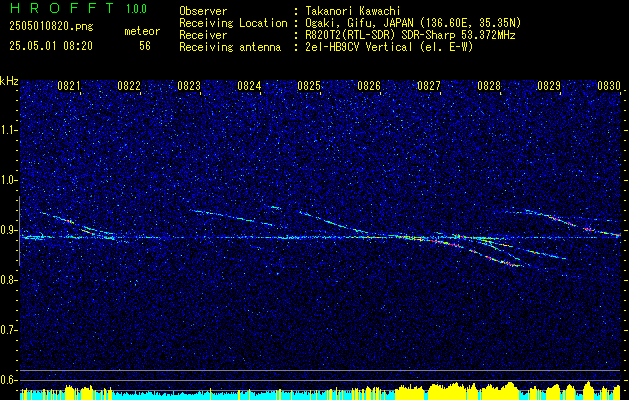Click the 0.8 kHz frequency label
Viewport: 629px width, 400px height.
click(9, 280)
